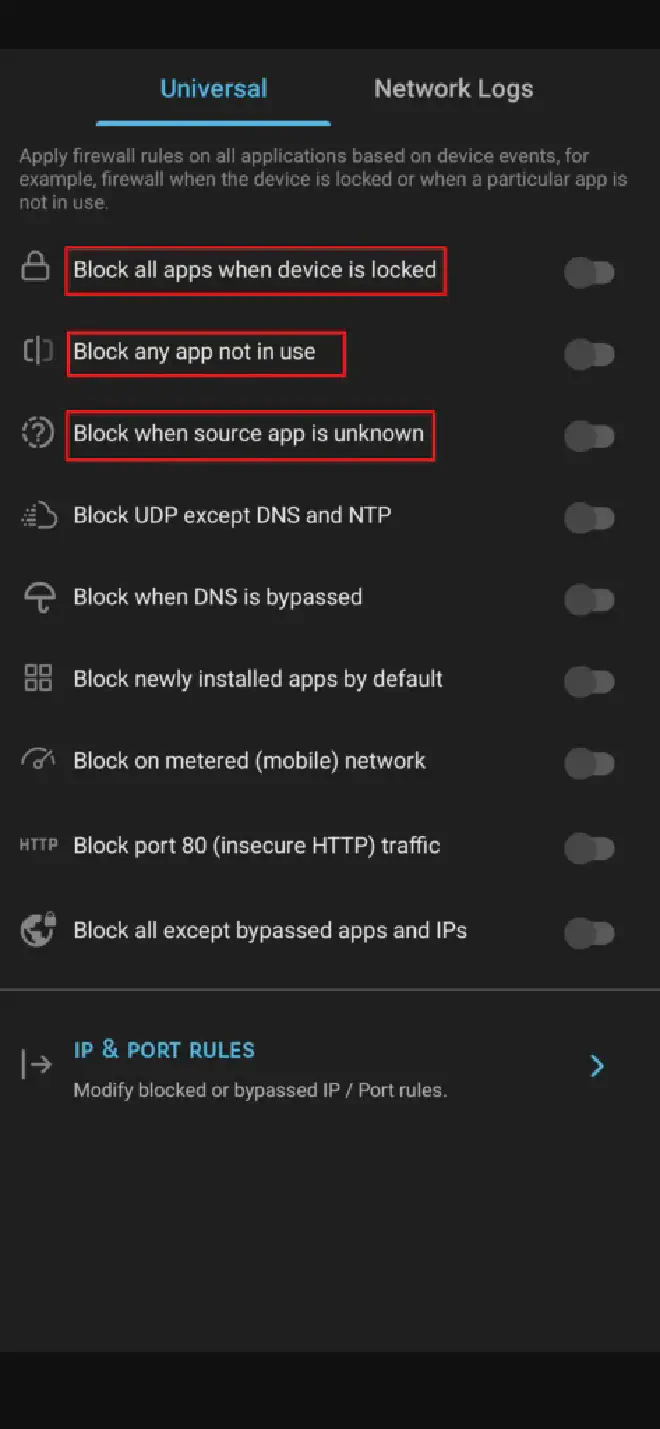Click the HTTP icon for port 80 rule
The image size is (660, 1429).
38,845
